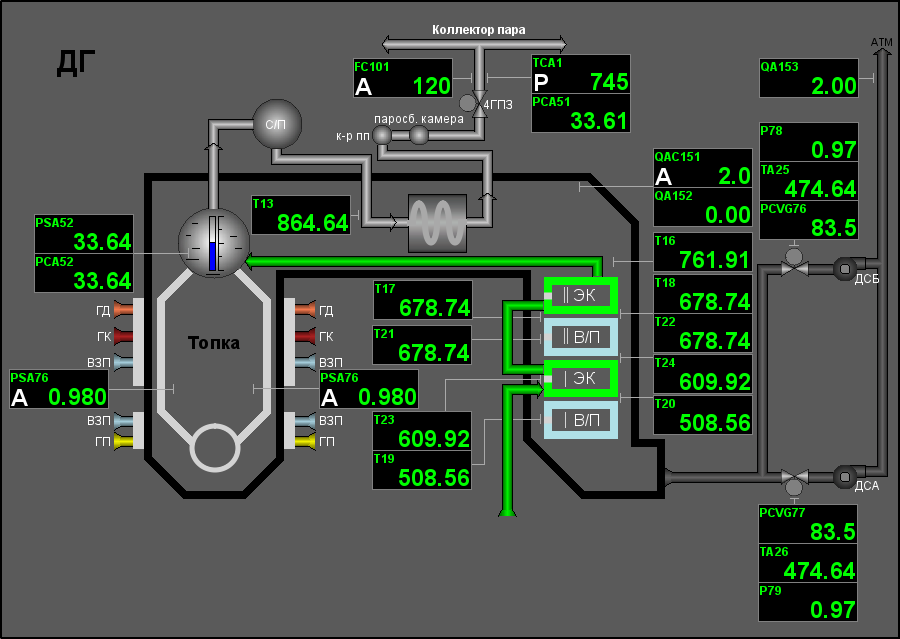Click the TA26 reading 474.64
This screenshot has width=900, height=639.
[808, 563]
